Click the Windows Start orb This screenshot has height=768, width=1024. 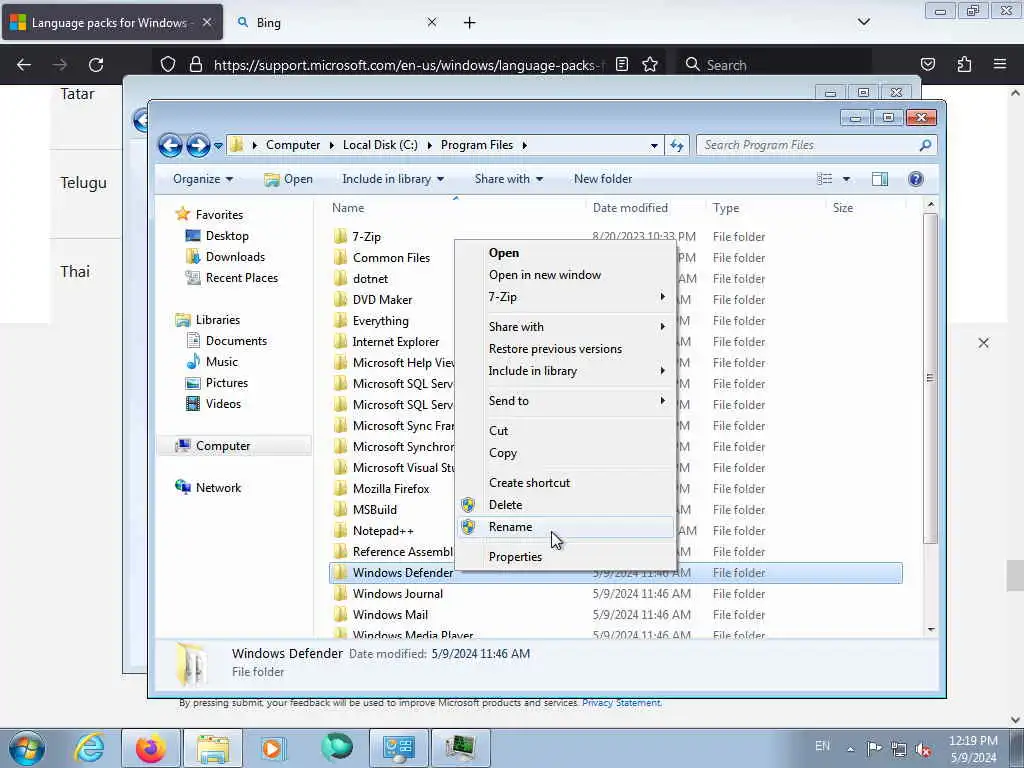tap(27, 748)
